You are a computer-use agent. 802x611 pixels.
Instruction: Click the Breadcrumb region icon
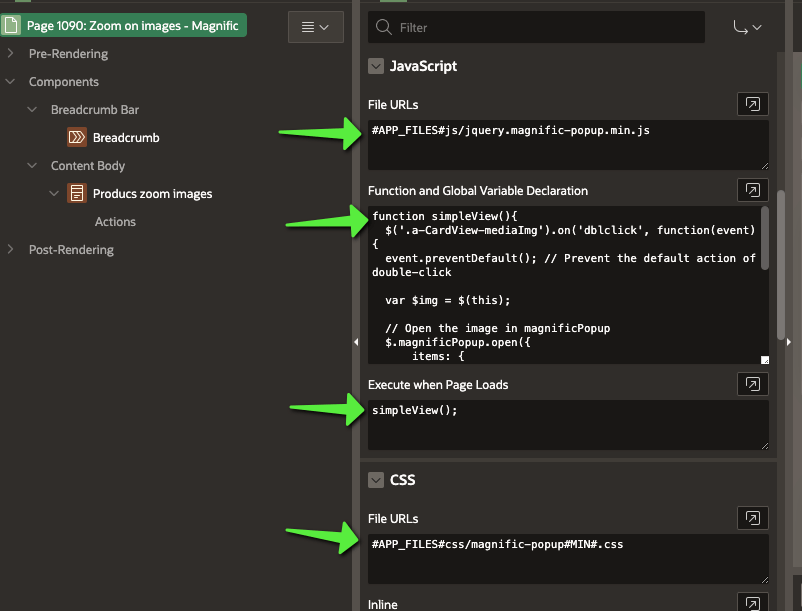click(77, 137)
